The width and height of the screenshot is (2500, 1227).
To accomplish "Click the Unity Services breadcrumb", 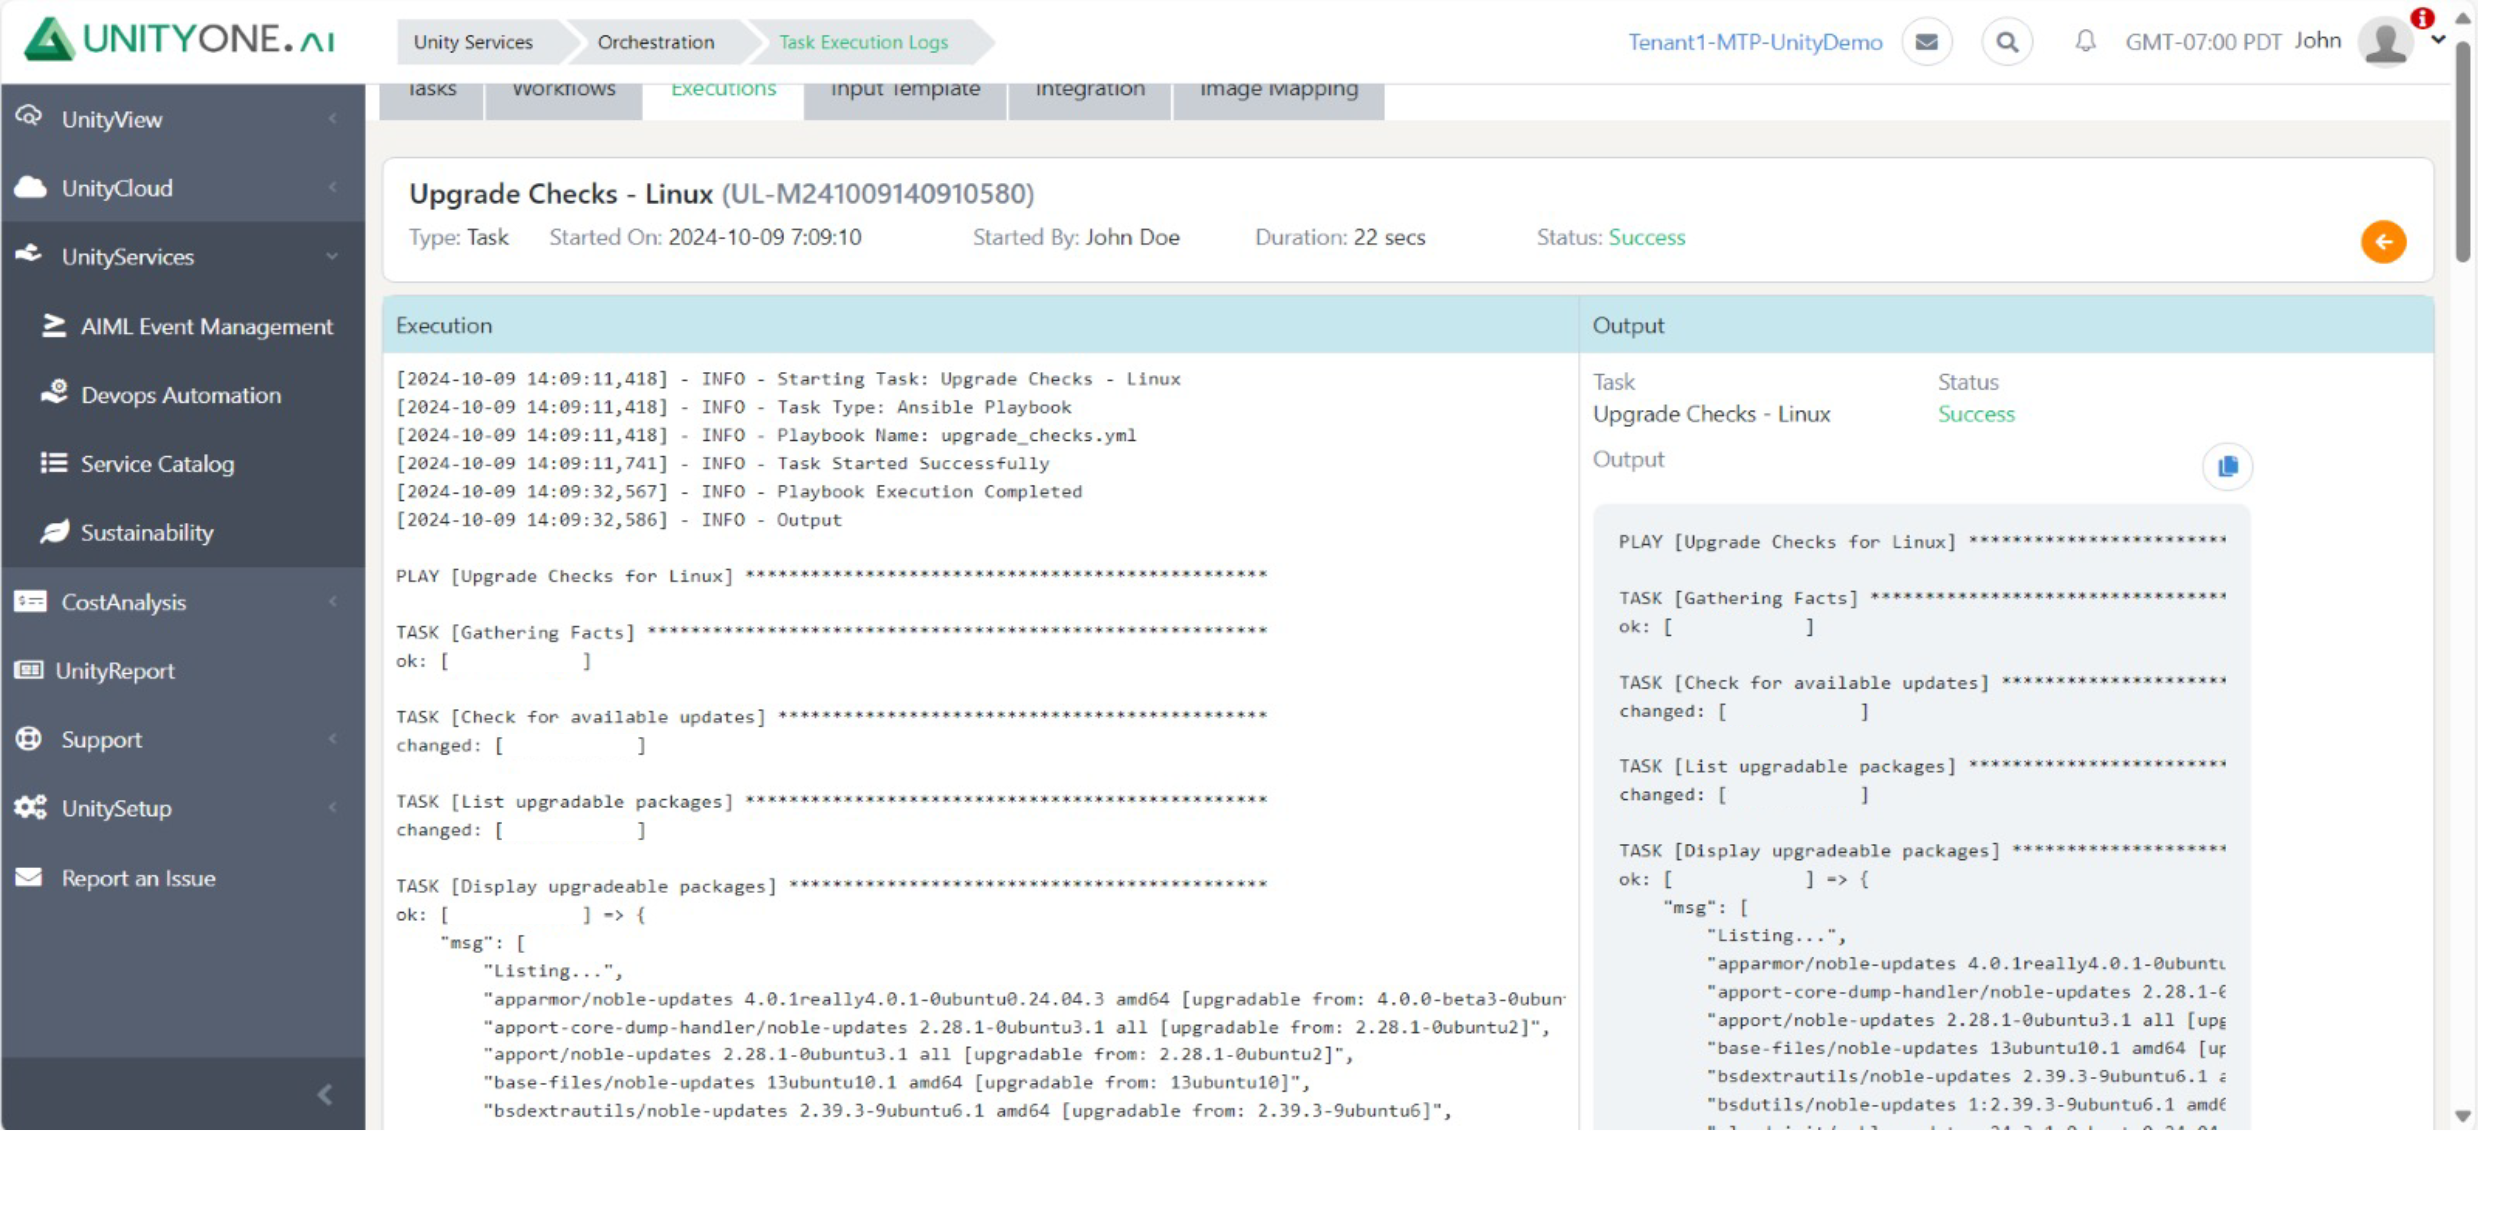I will 474,42.
